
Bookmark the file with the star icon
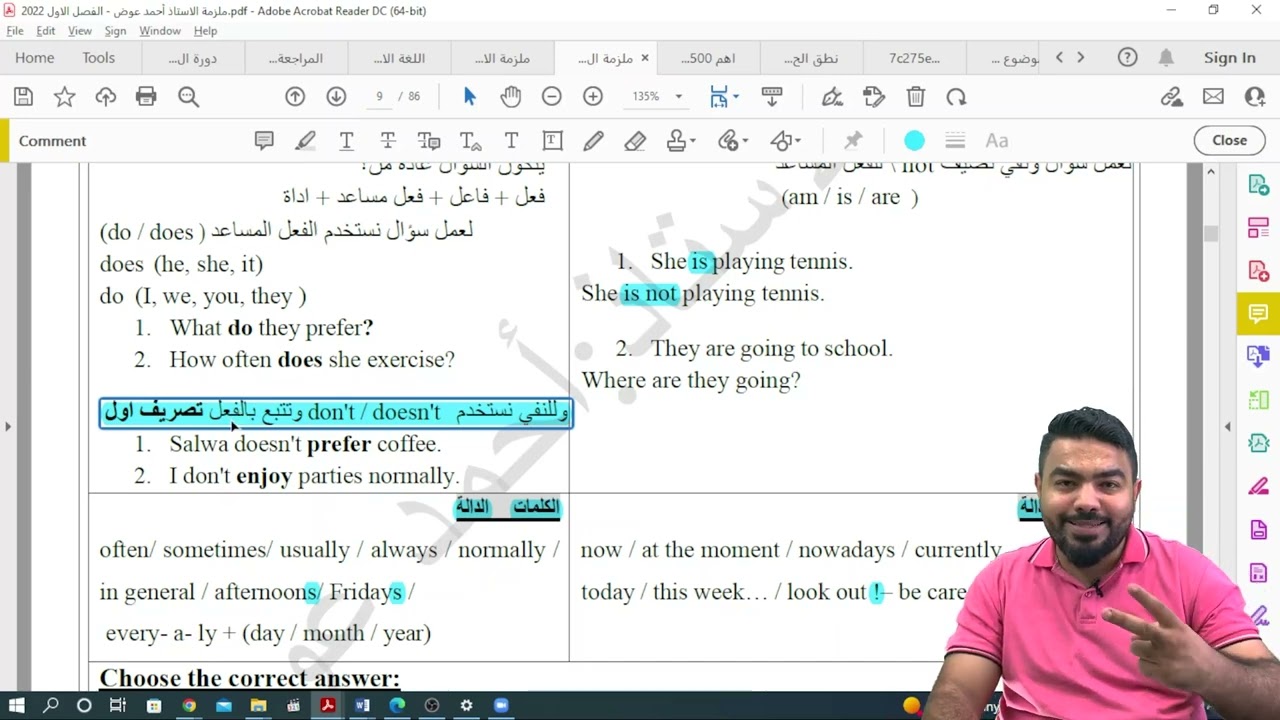pyautogui.click(x=64, y=97)
